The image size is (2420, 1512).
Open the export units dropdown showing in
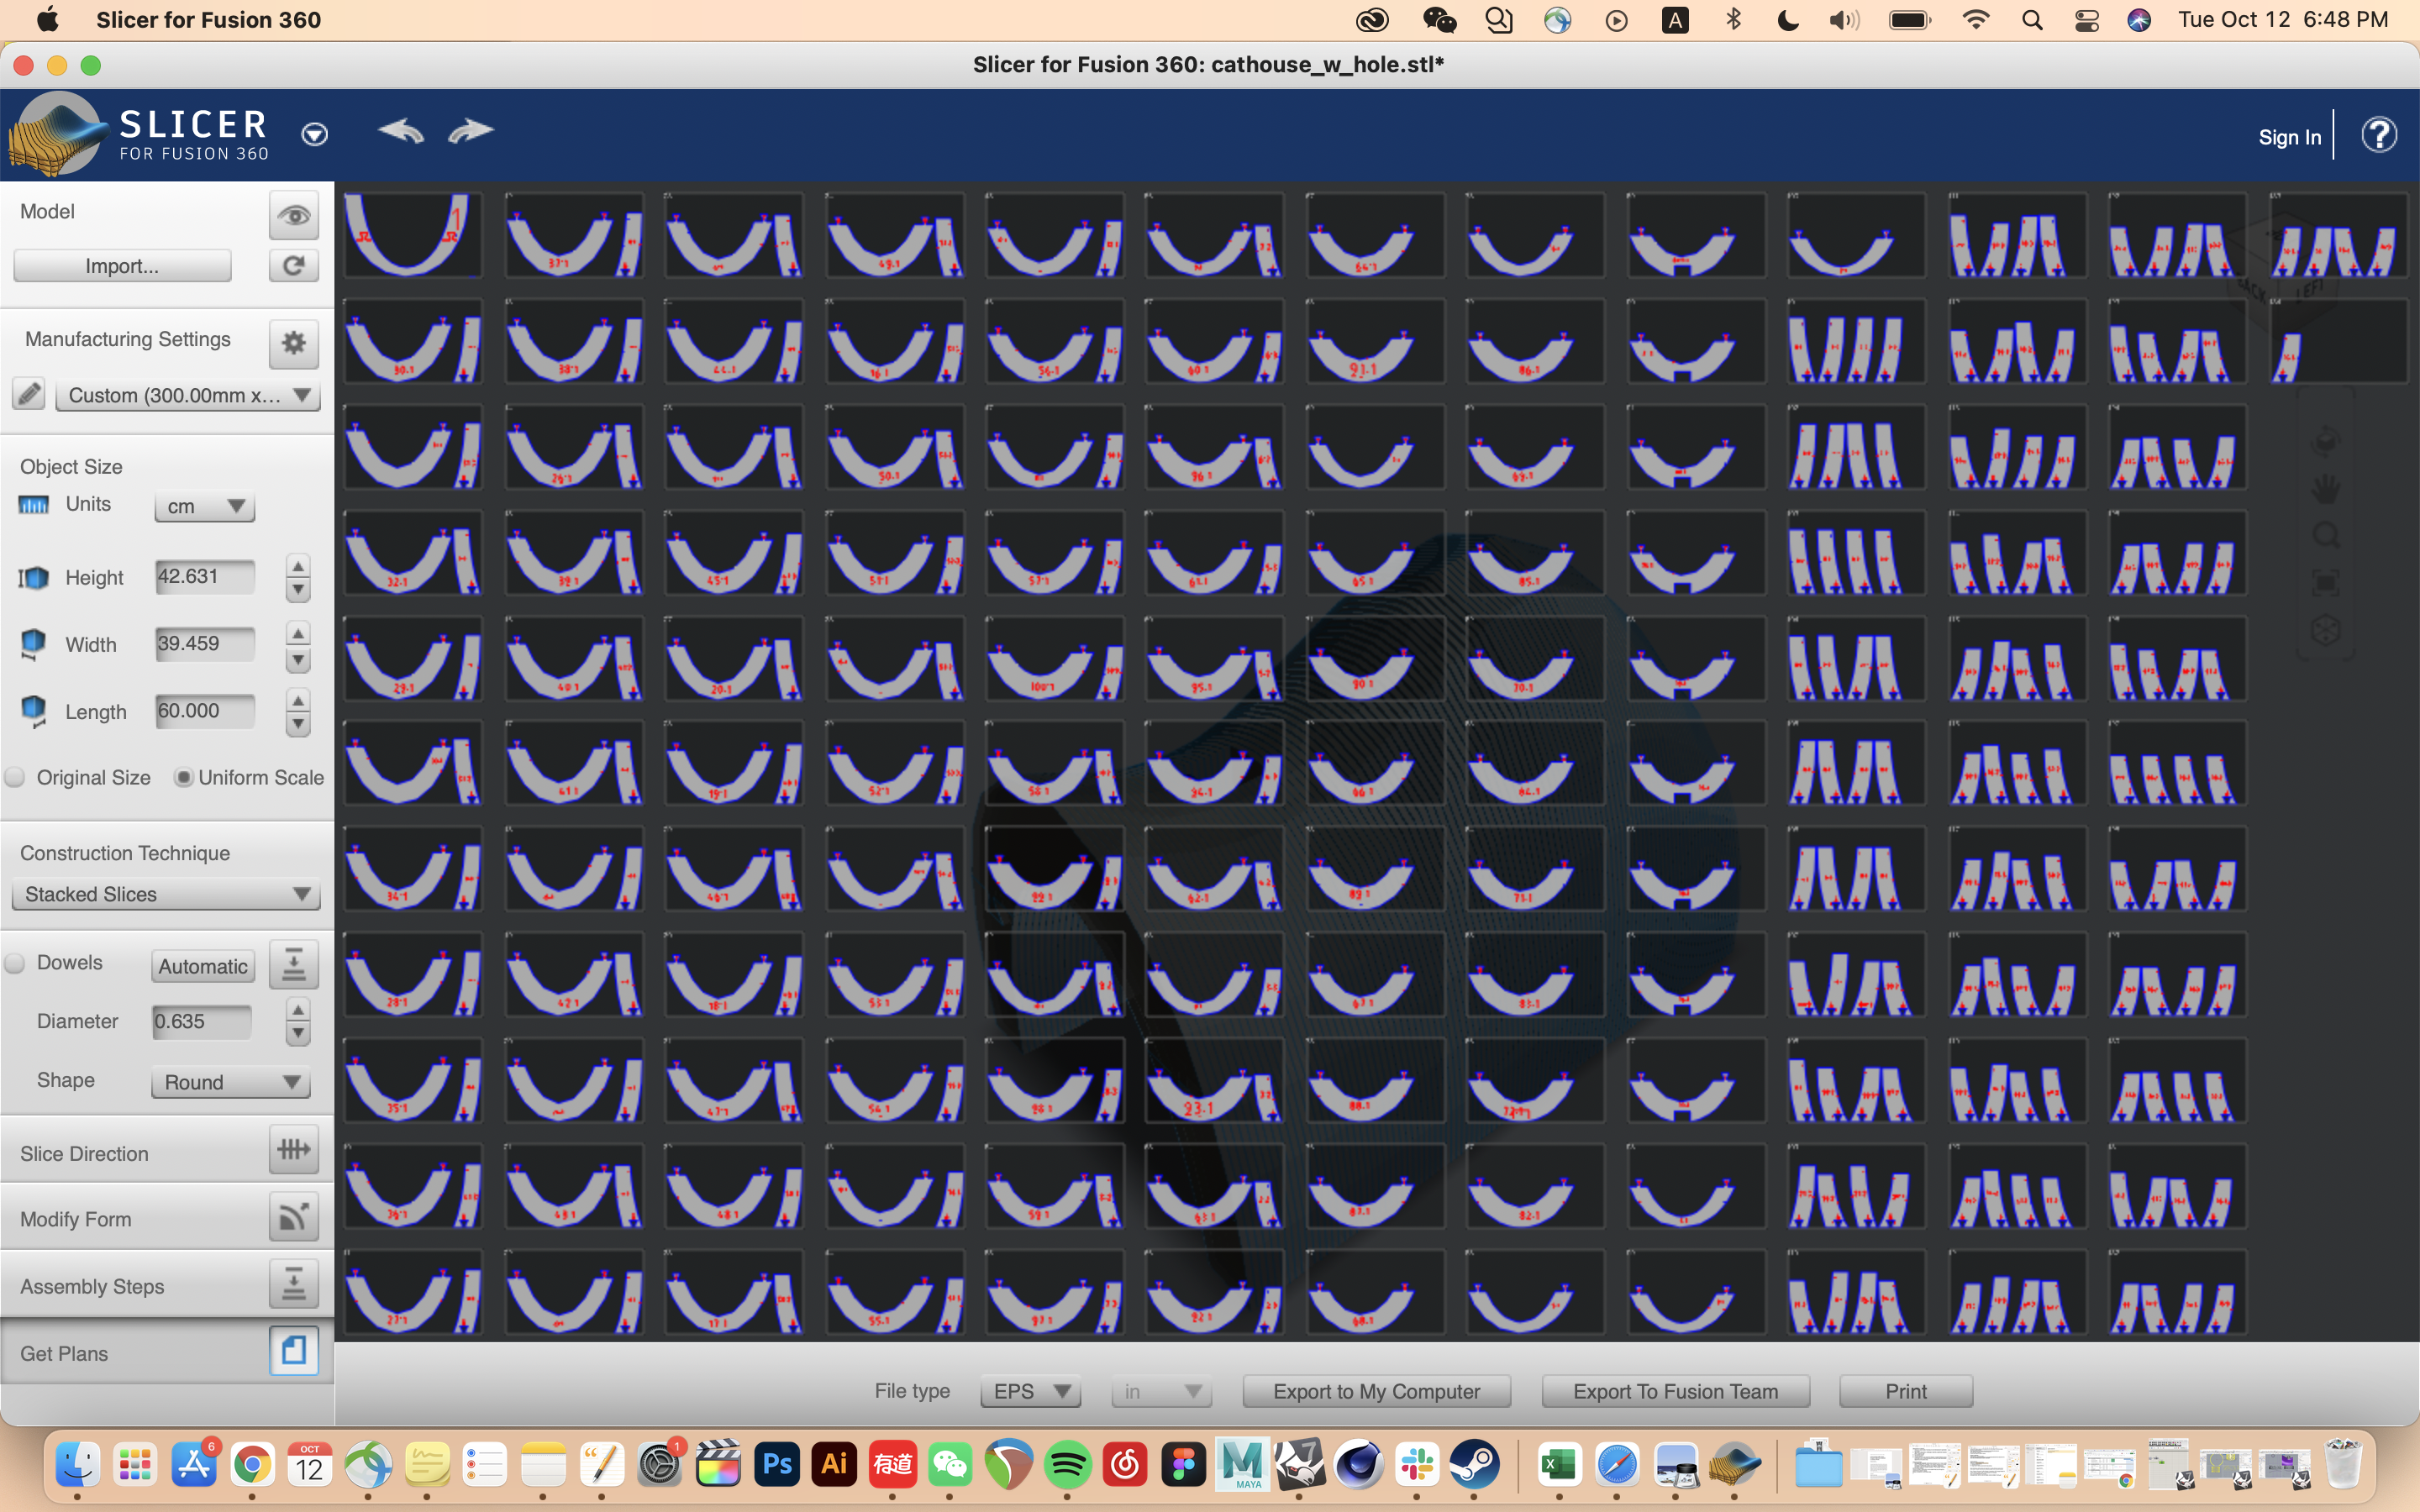(1161, 1391)
